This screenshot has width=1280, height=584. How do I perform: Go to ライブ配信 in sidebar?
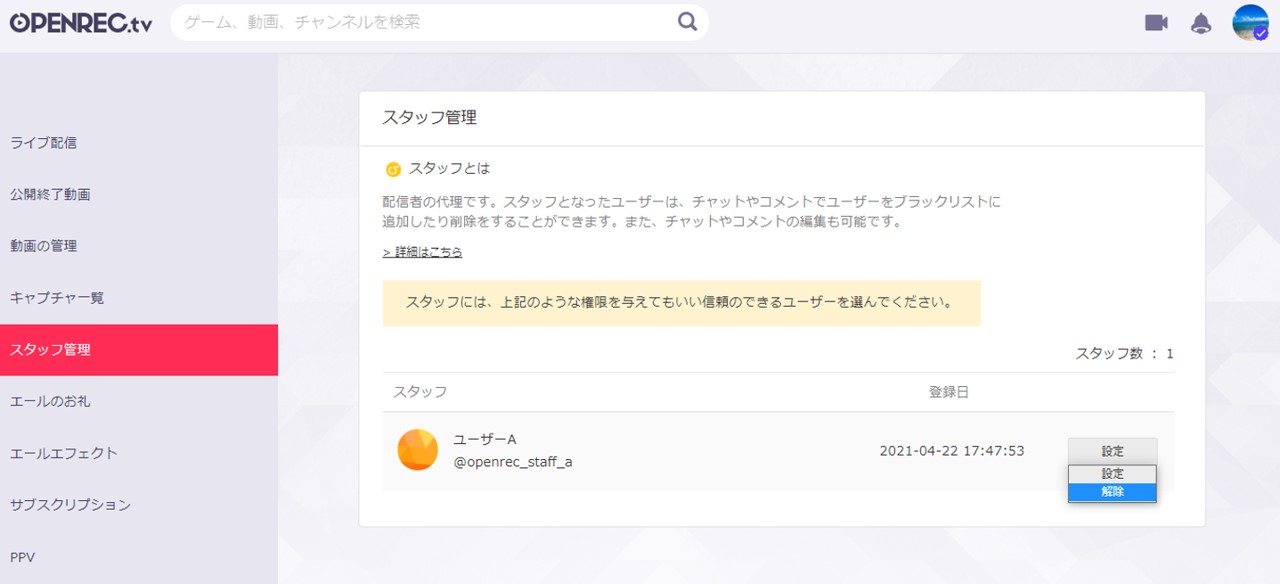coord(44,143)
